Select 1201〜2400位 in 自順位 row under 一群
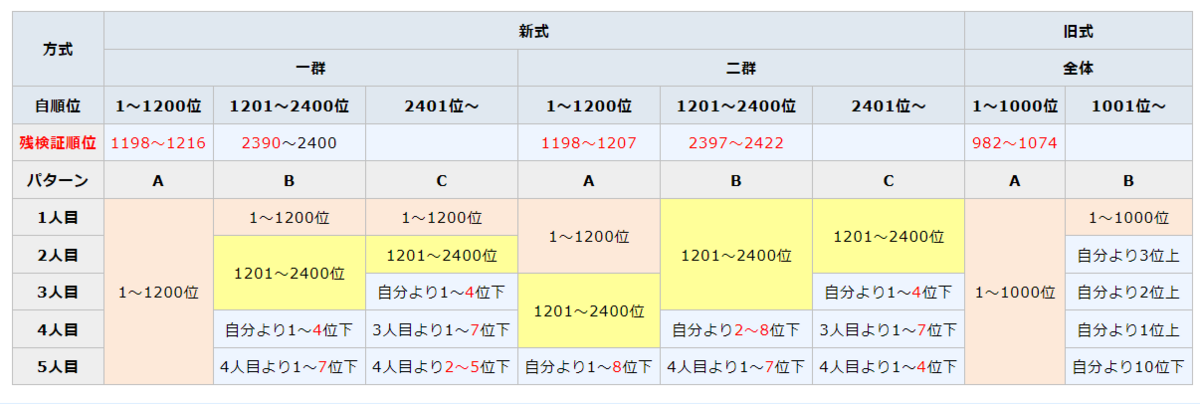Screen dimensions: 1200x404 [x=289, y=105]
